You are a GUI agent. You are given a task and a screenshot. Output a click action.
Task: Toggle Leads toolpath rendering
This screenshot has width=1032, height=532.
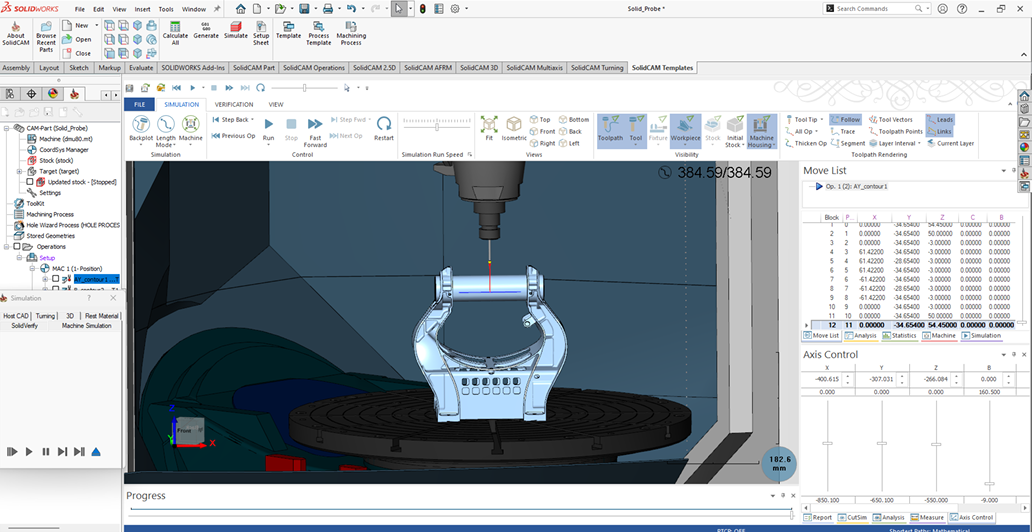coord(940,120)
